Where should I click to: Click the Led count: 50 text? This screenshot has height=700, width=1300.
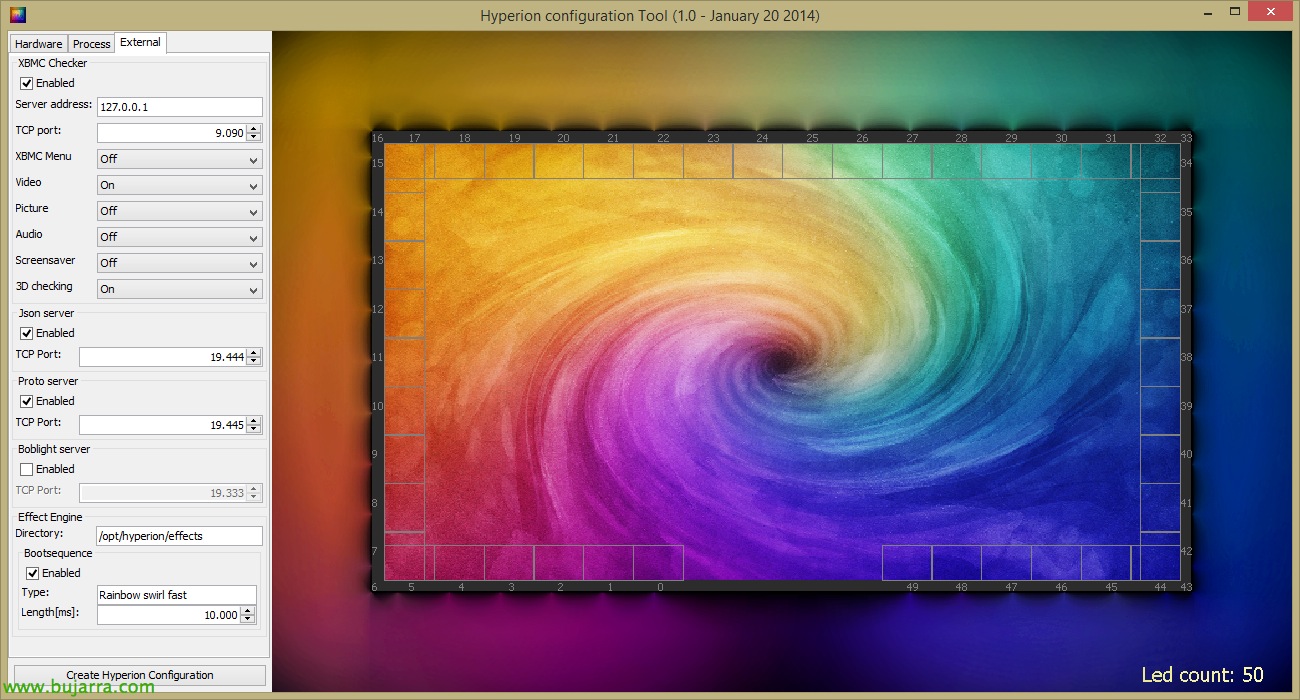[1202, 675]
